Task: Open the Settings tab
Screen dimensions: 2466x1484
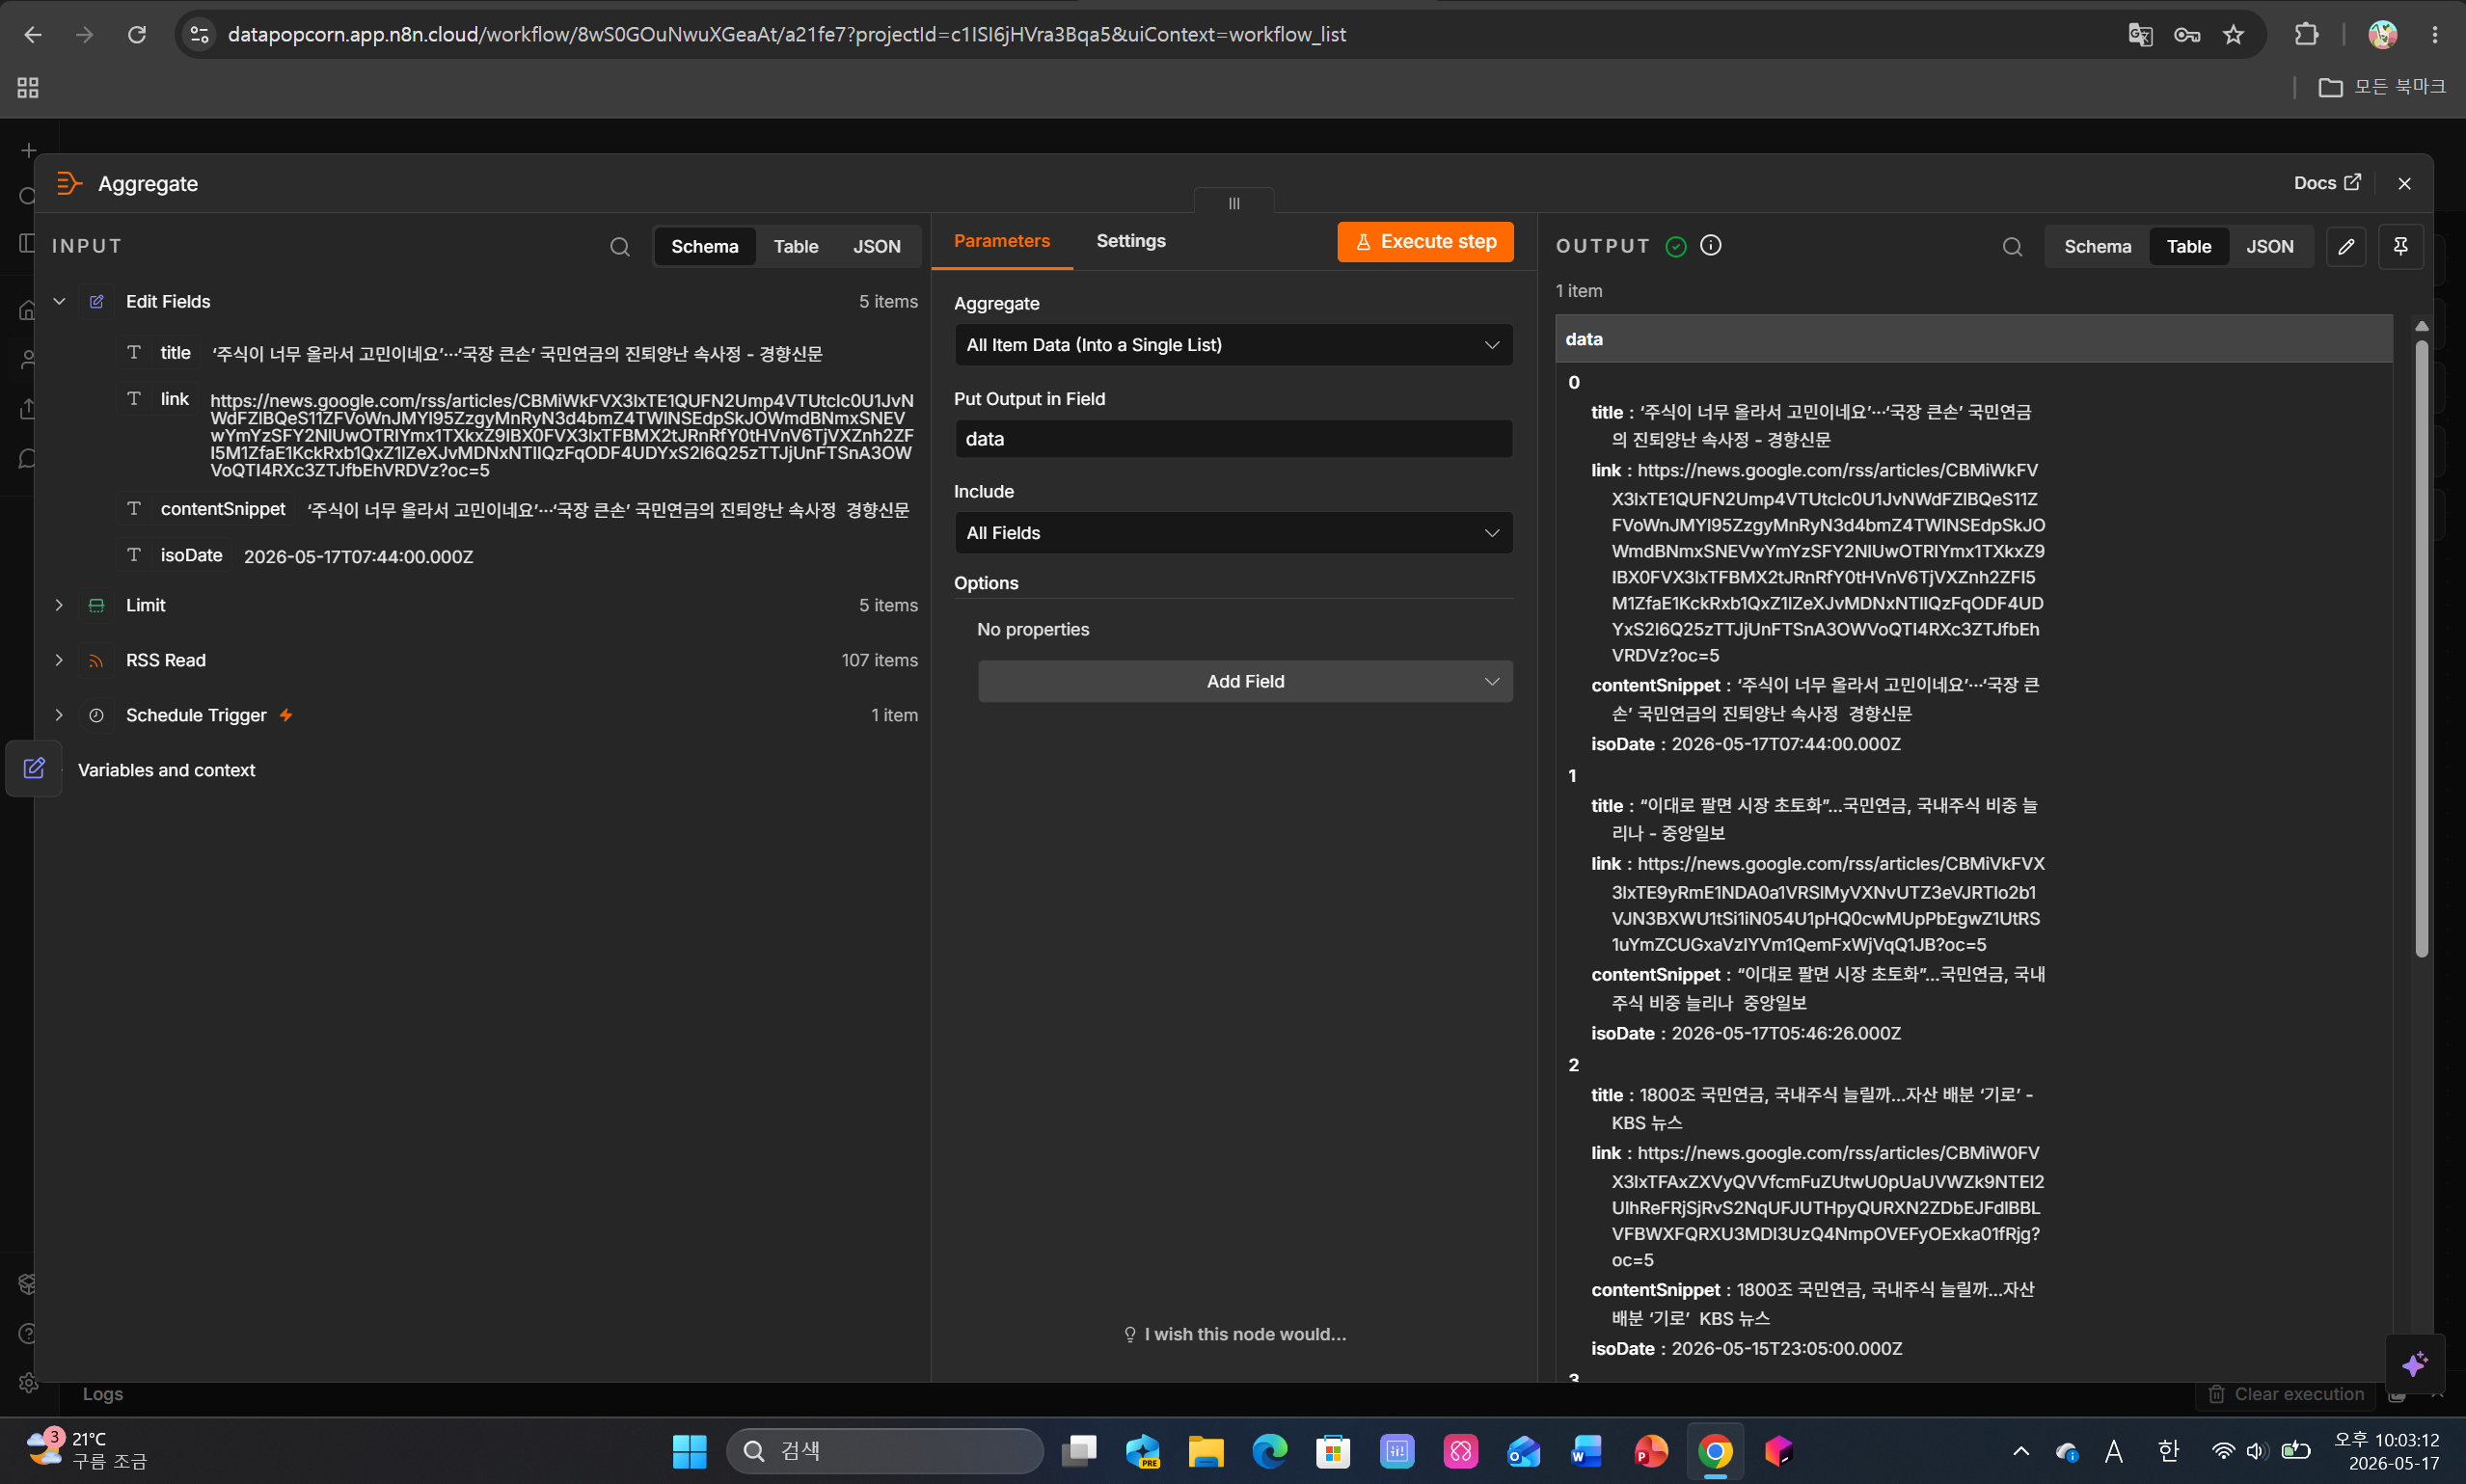Action: click(1130, 241)
